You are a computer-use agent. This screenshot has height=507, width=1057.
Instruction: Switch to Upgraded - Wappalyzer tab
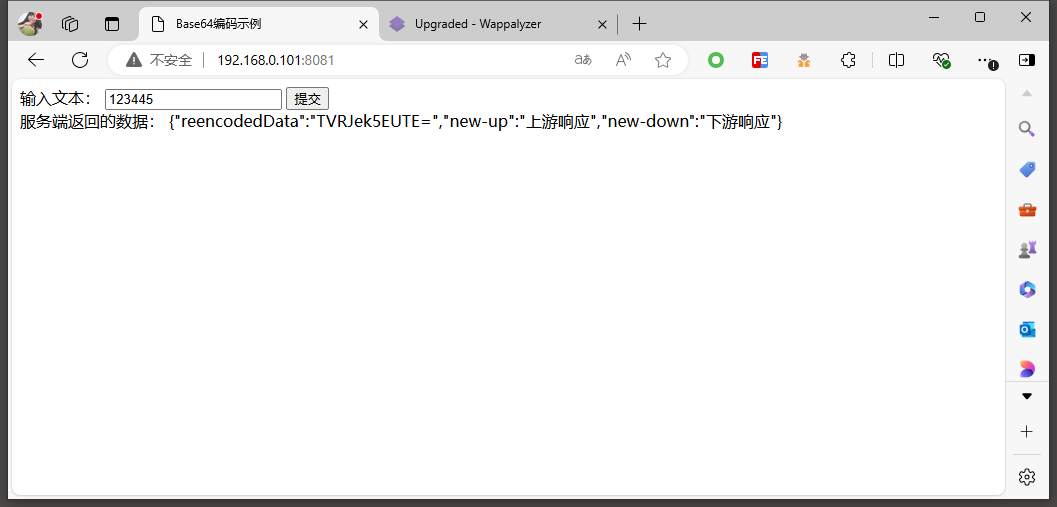(497, 24)
